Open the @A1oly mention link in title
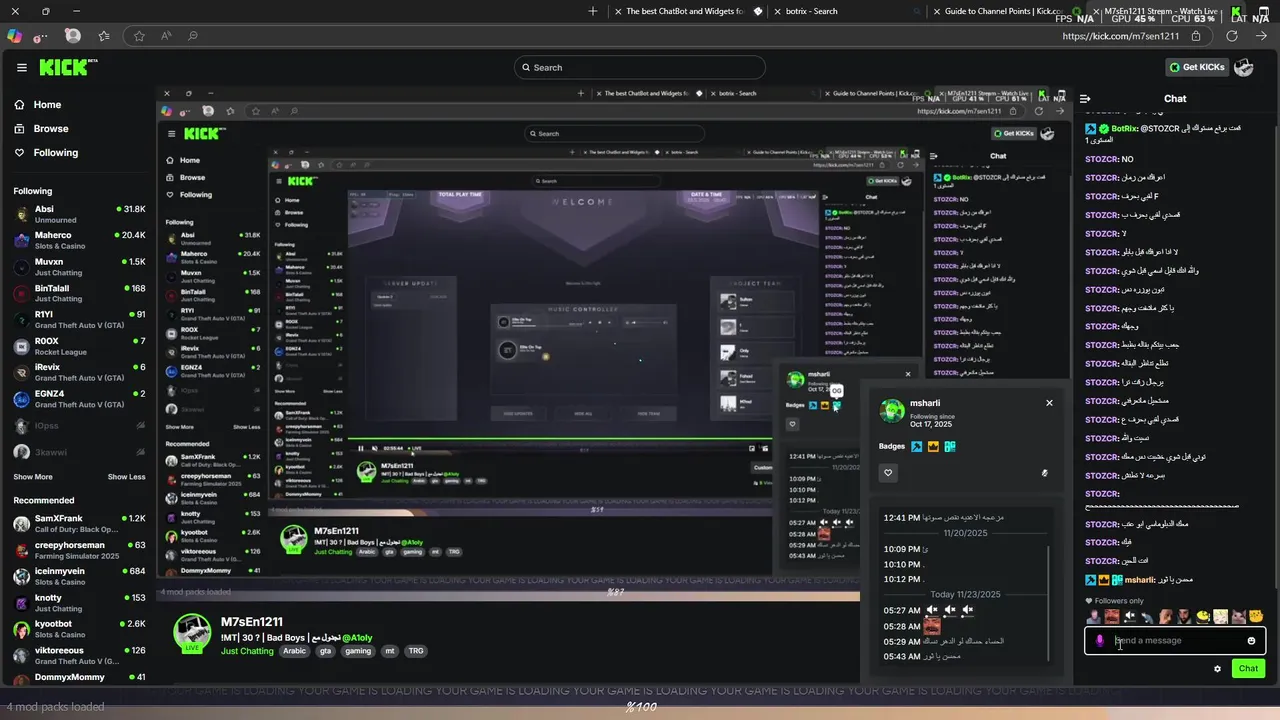This screenshot has height=720, width=1280. coord(357,637)
